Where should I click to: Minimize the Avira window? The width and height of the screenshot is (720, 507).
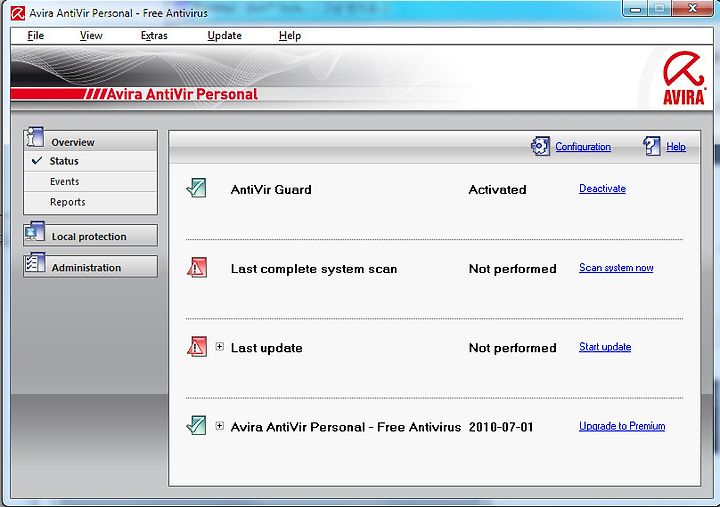click(x=636, y=9)
